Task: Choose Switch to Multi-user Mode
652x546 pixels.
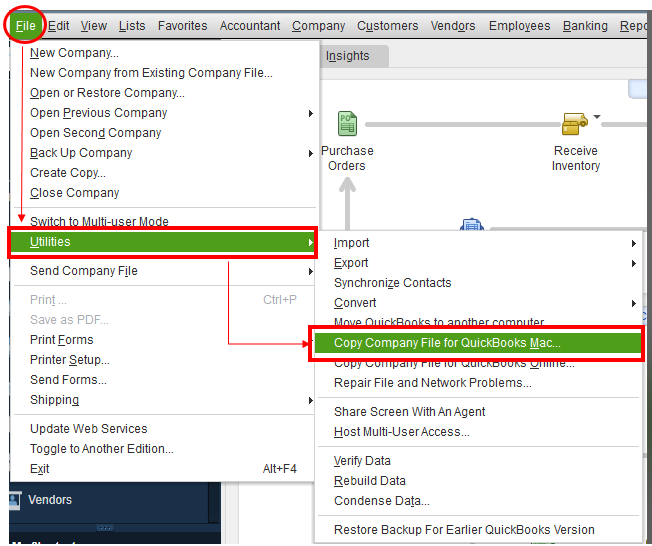Action: (x=99, y=222)
